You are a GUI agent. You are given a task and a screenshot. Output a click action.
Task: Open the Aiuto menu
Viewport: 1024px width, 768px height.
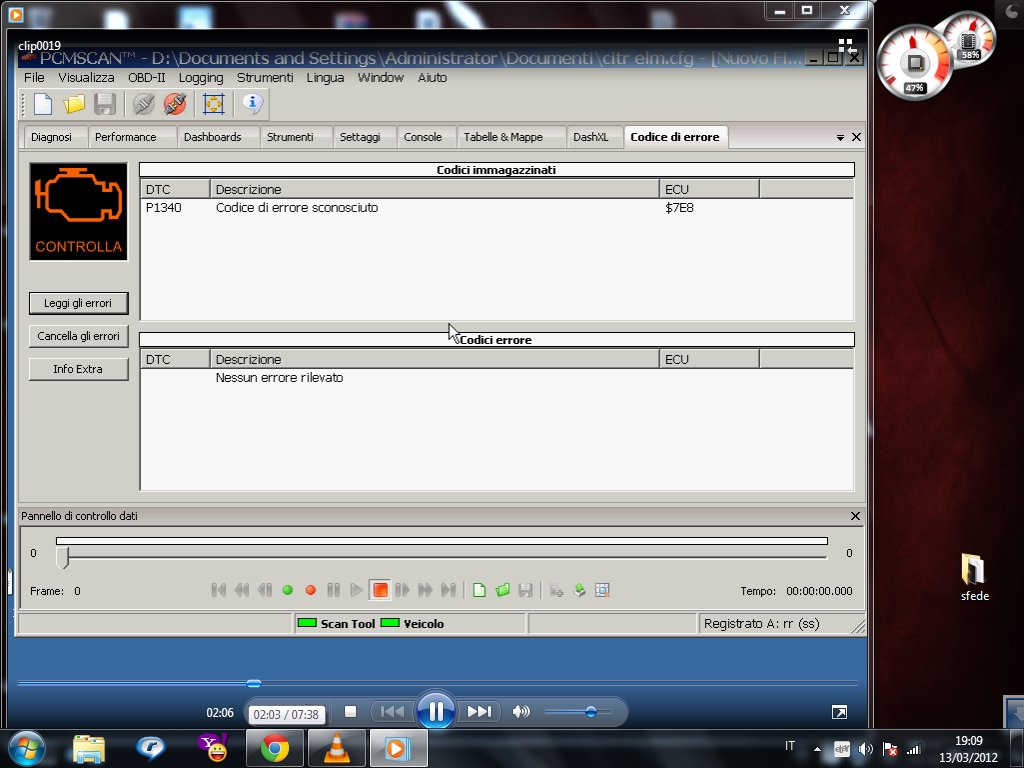[432, 78]
